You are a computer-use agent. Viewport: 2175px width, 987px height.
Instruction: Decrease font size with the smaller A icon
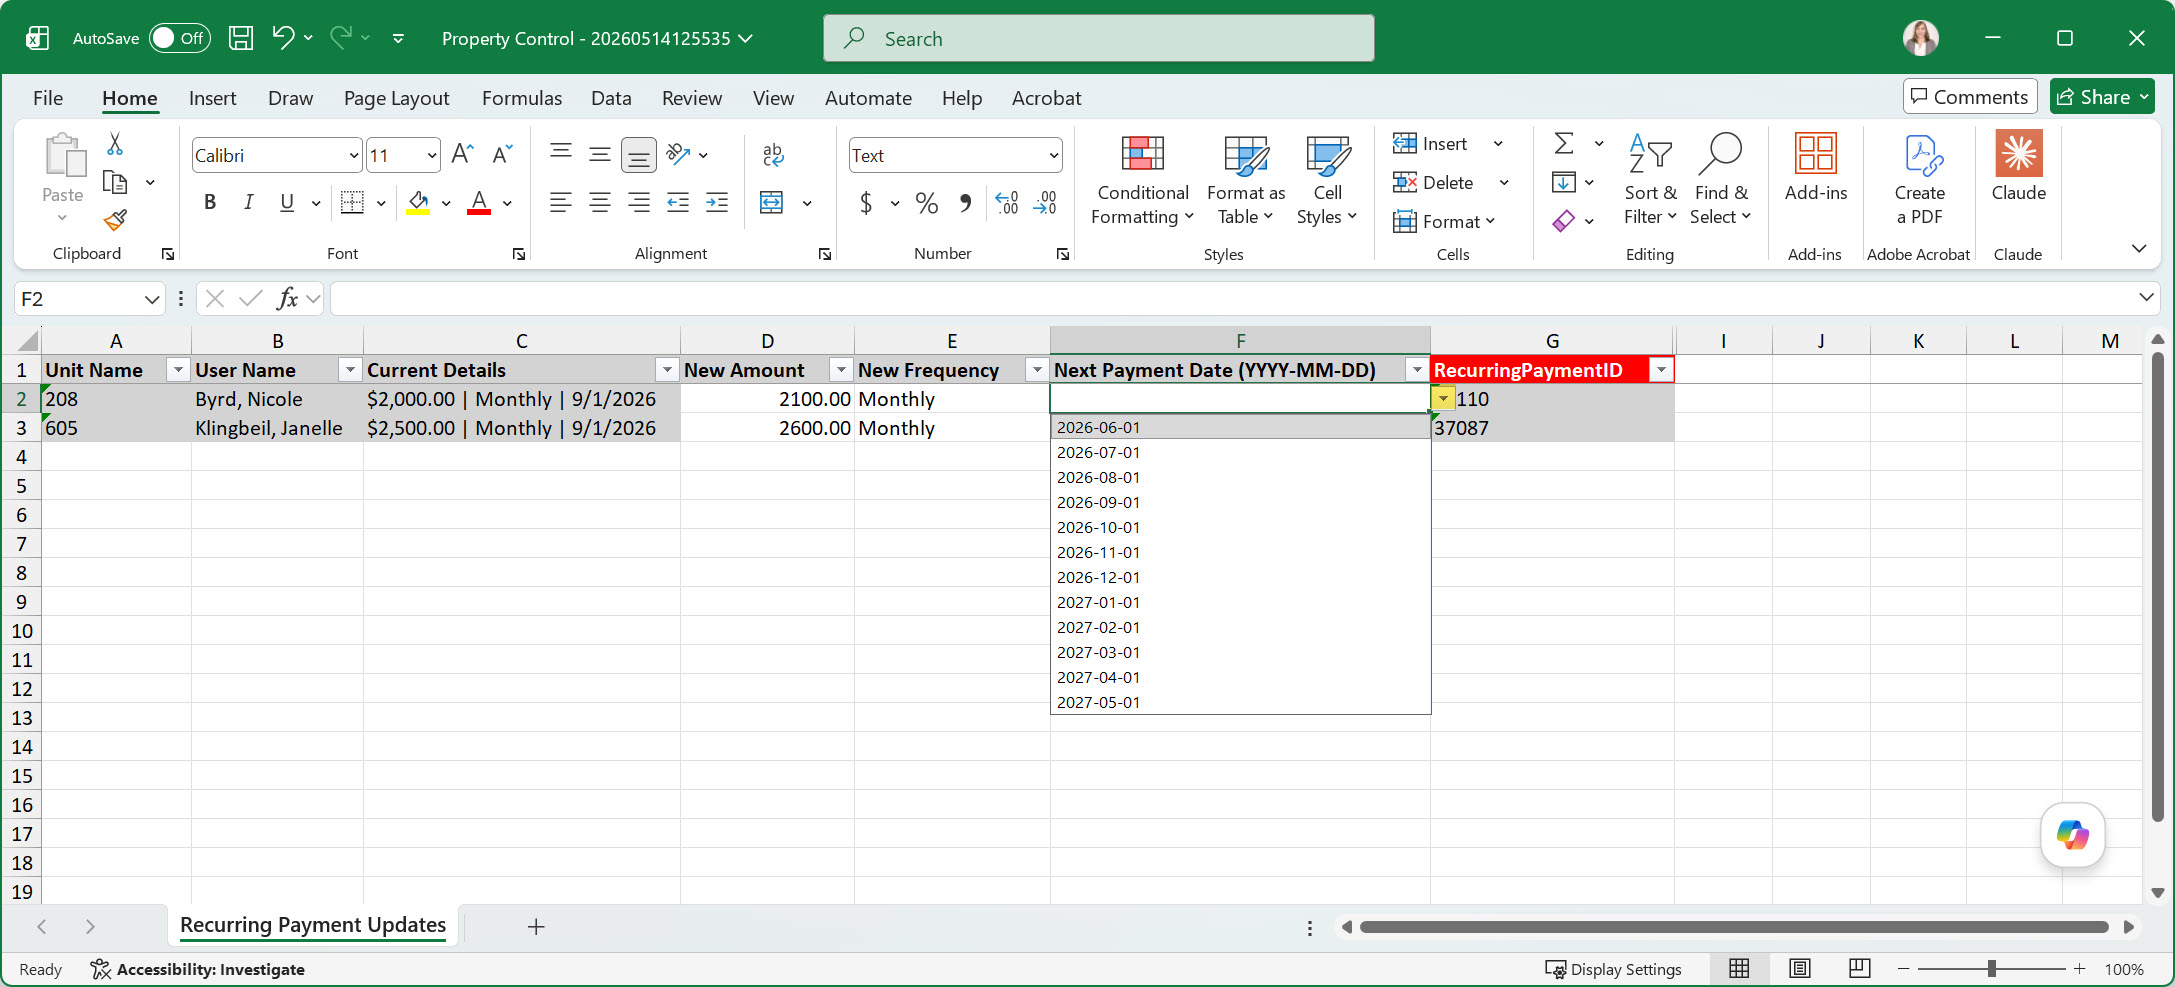tap(502, 154)
